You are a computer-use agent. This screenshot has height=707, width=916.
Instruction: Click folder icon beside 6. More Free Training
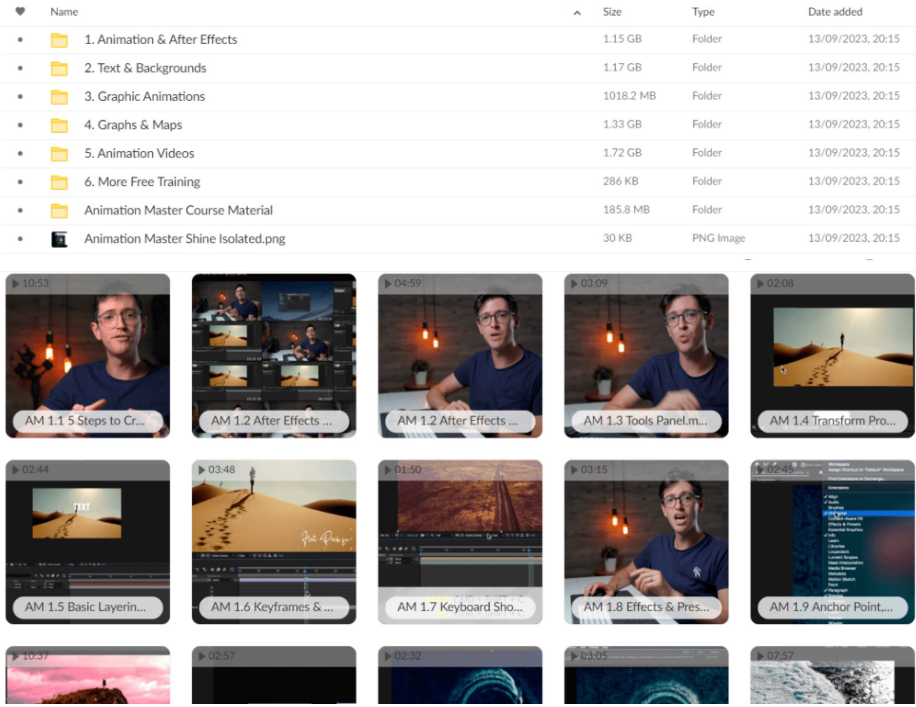pyautogui.click(x=59, y=182)
